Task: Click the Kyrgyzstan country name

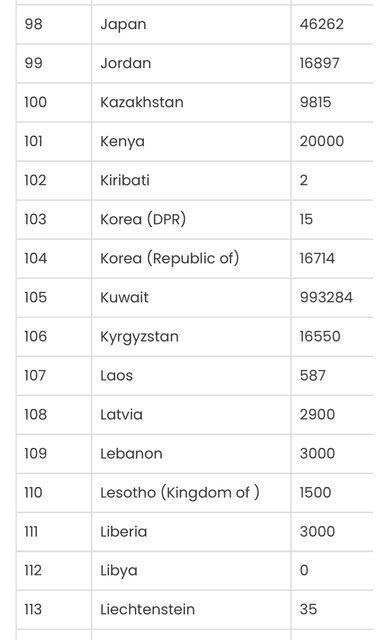Action: [x=139, y=337]
